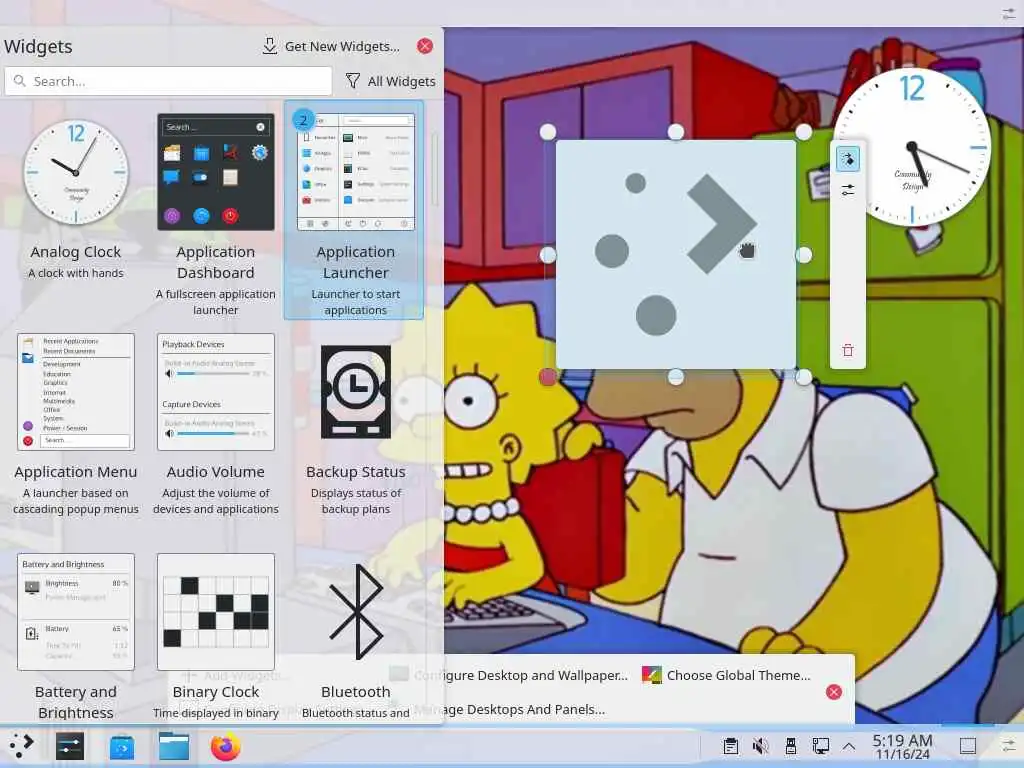The height and width of the screenshot is (768, 1024).
Task: Select the Application Dashboard widget thumbnail
Action: point(216,172)
